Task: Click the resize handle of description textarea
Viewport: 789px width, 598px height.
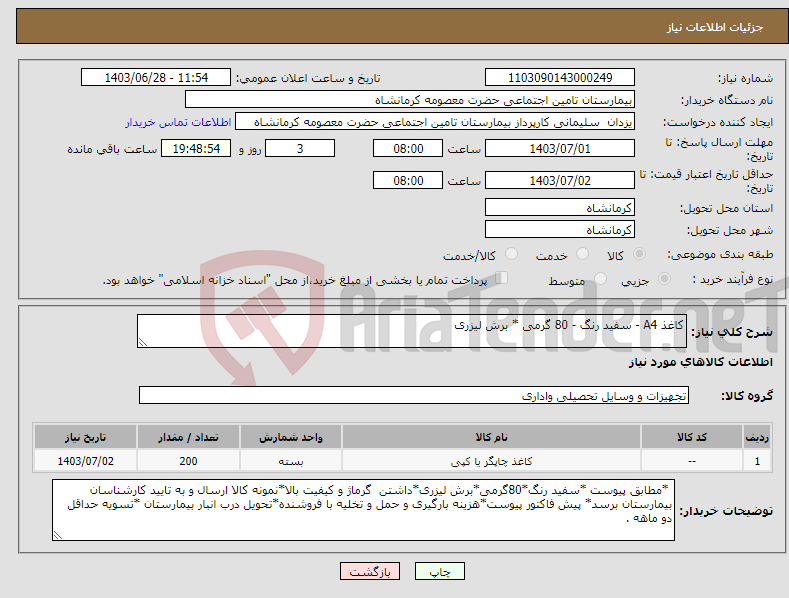Action: point(143,342)
